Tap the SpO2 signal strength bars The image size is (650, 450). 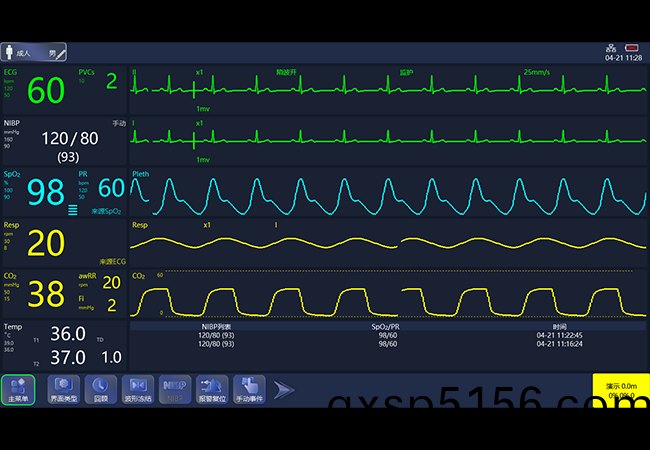tap(73, 210)
